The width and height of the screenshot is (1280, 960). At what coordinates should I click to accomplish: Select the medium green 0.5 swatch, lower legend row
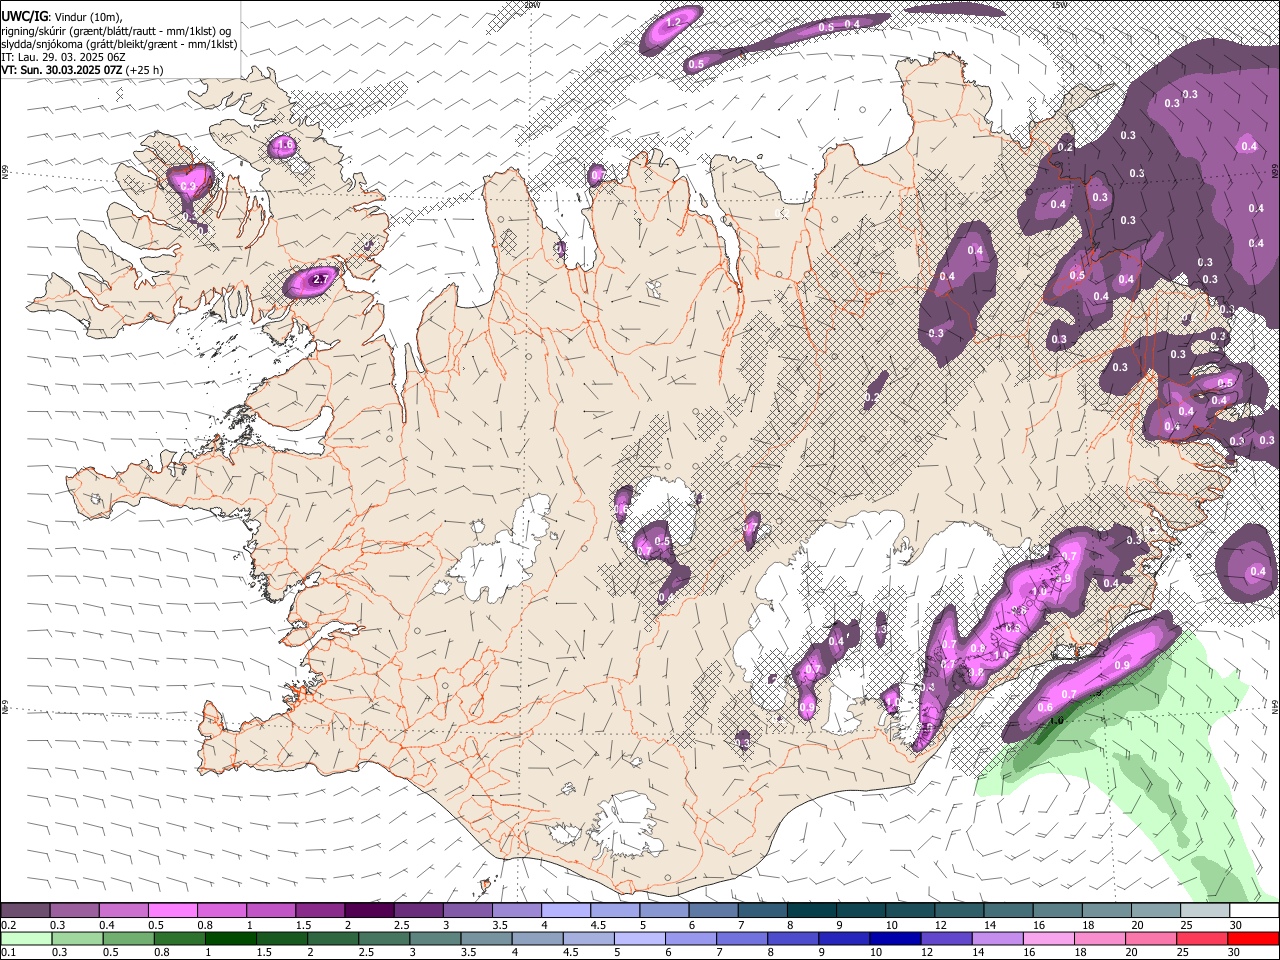(129, 939)
